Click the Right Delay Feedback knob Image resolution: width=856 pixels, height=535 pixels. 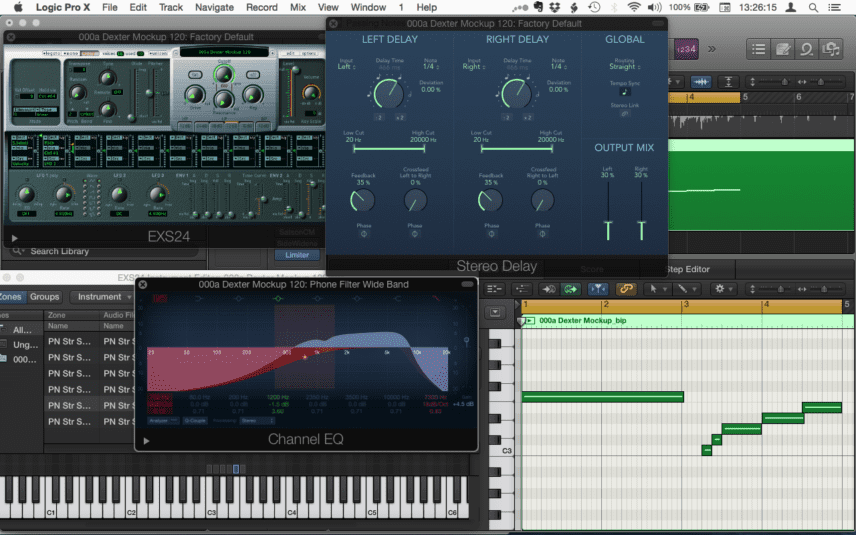[x=490, y=200]
